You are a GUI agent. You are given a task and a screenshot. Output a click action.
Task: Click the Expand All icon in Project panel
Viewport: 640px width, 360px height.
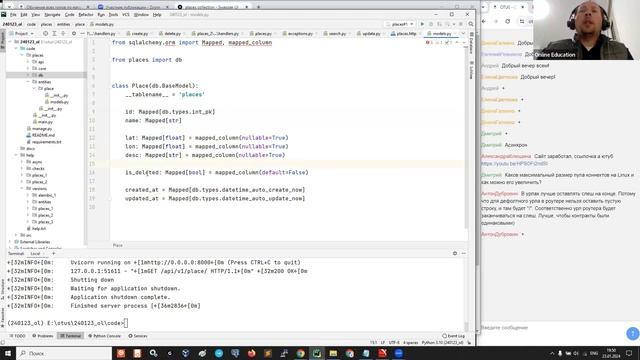point(54,33)
